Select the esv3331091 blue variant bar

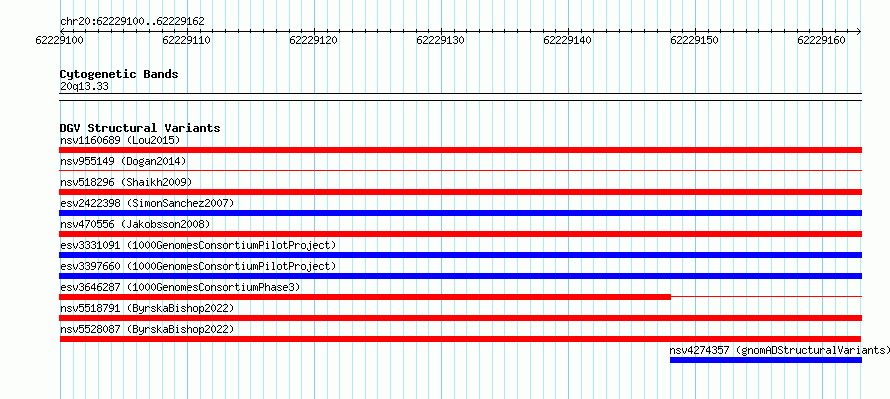(460, 255)
